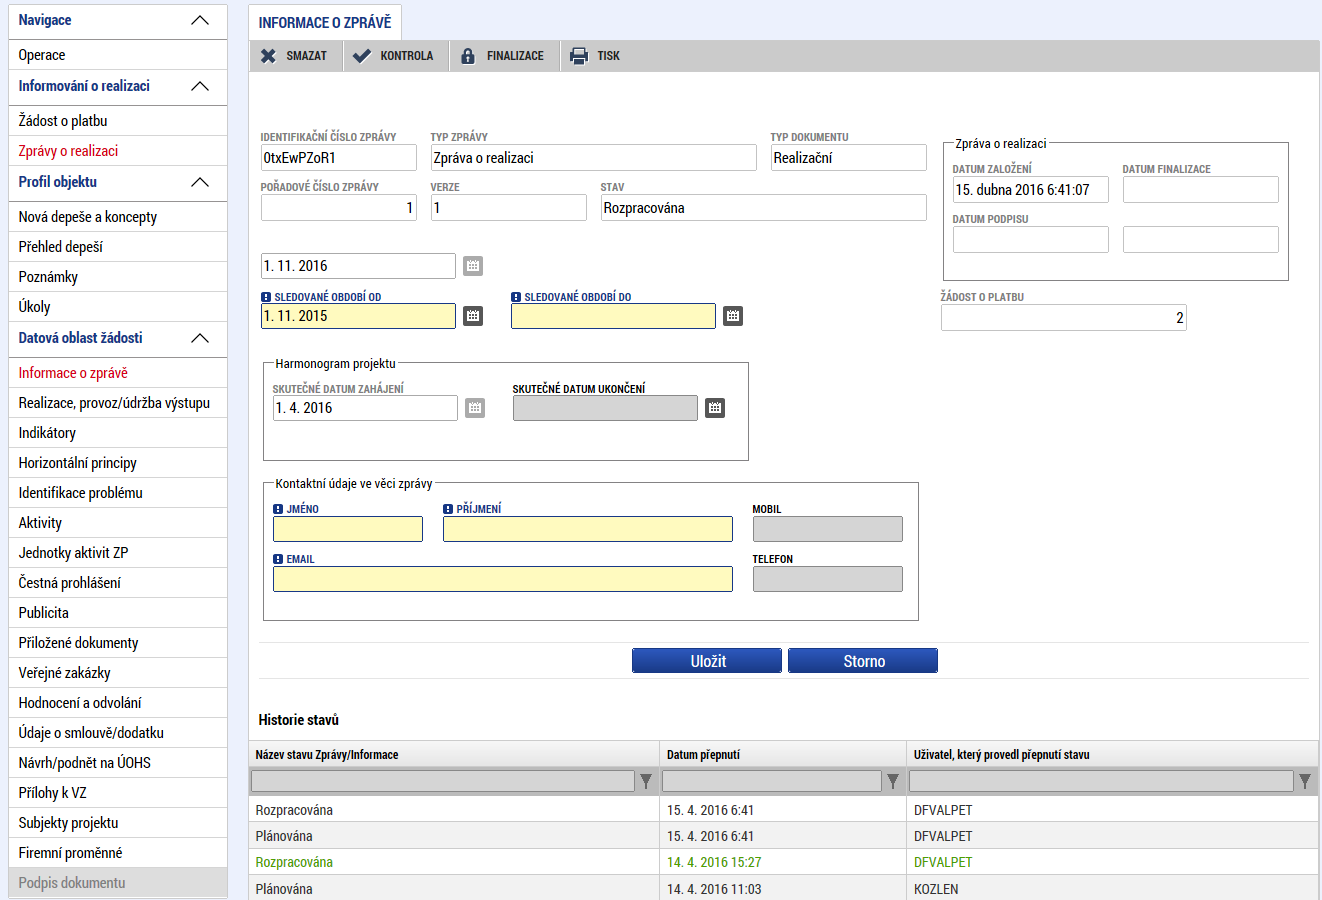
Task: Click filter icon of Název stavu column
Action: (x=646, y=781)
